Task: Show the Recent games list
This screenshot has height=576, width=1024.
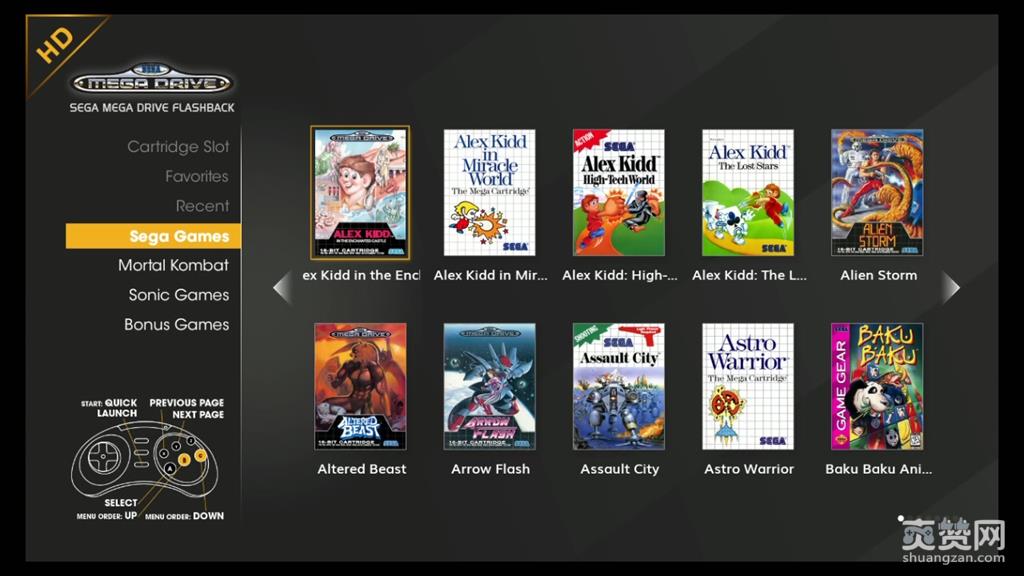Action: [202, 206]
